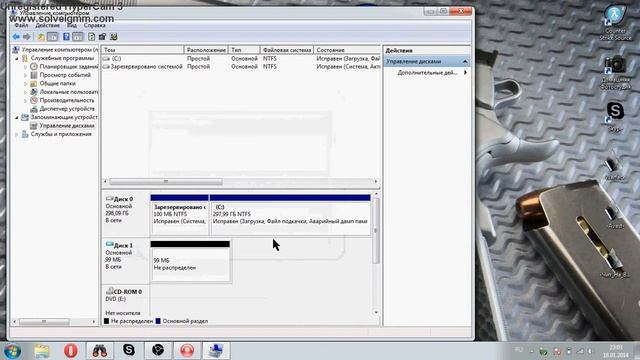The height and width of the screenshot is (360, 640).
Task: Click the Расположение column header
Action: (x=206, y=50)
